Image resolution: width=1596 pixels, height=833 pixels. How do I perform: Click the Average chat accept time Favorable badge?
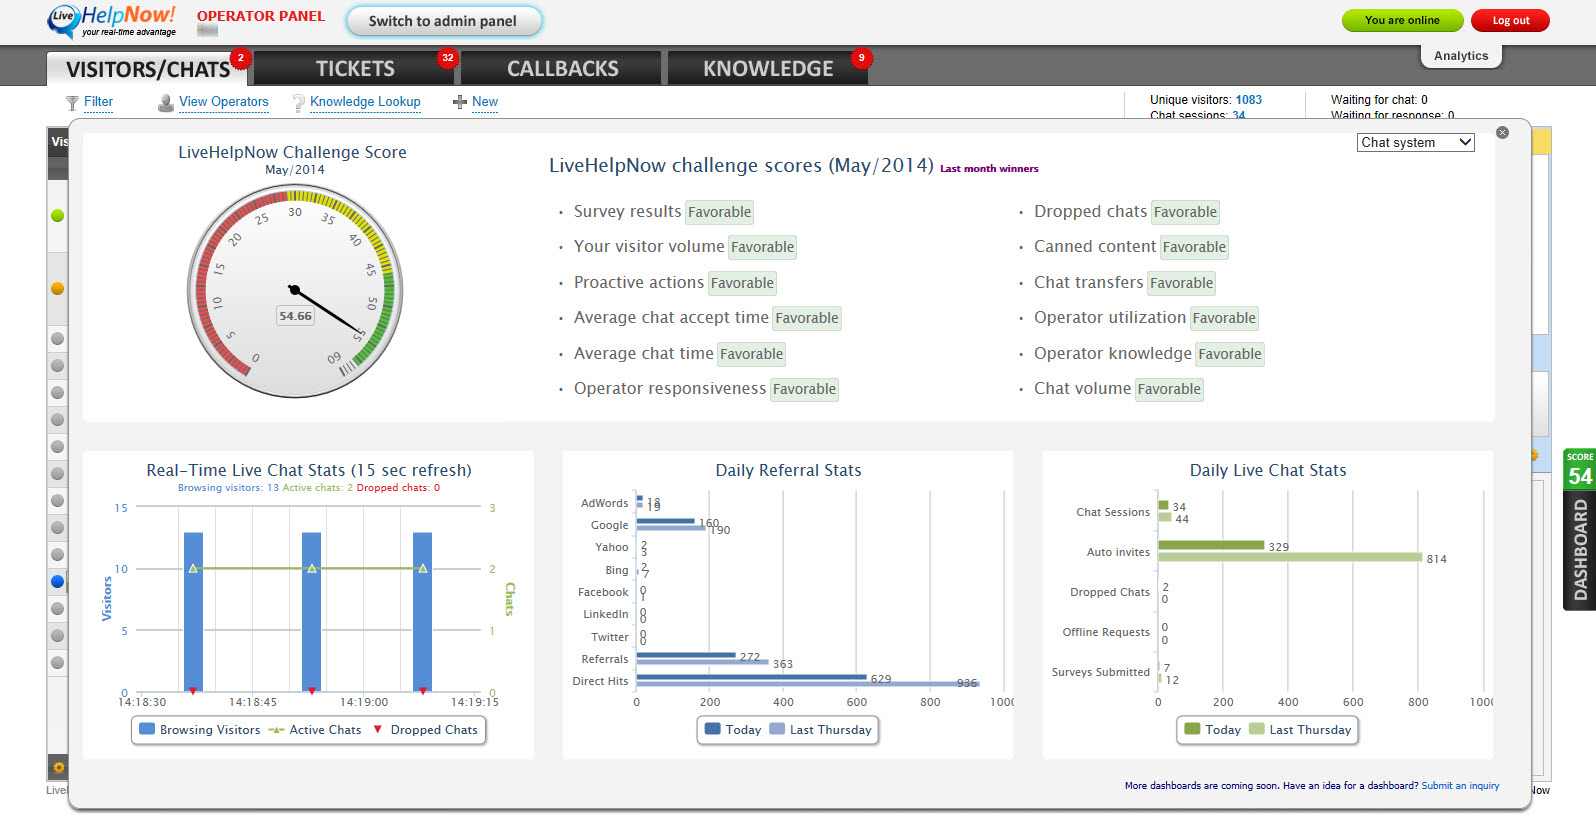(x=807, y=318)
